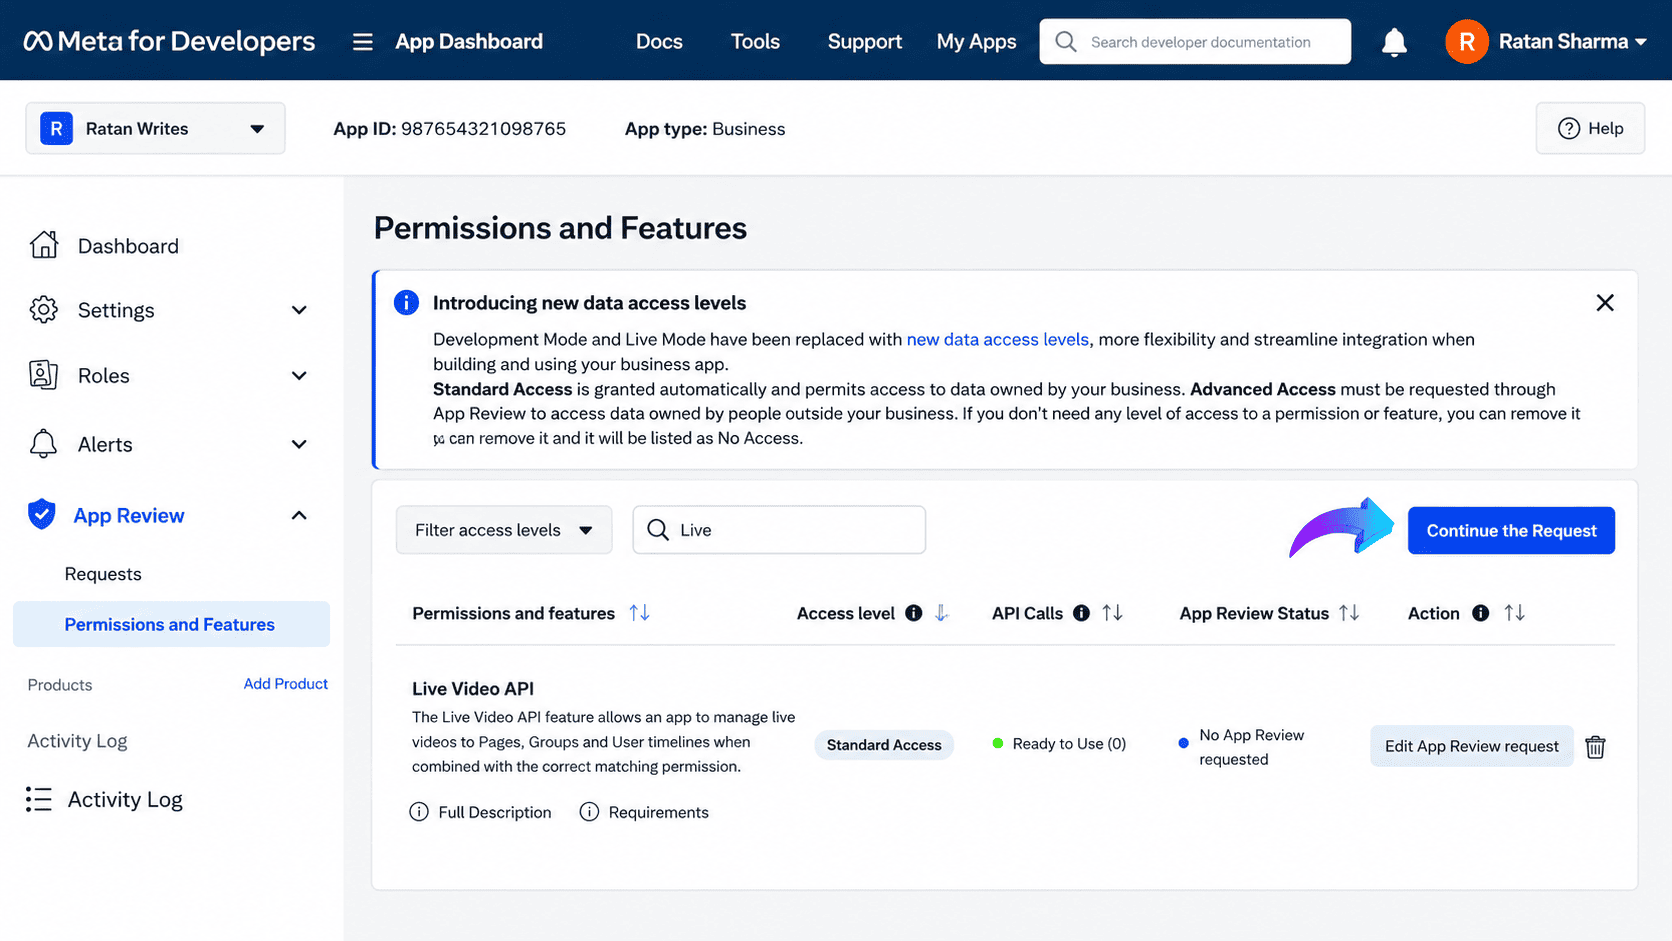Click the Meta for Developers logo
Viewport: 1672px width, 941px height.
[x=169, y=41]
